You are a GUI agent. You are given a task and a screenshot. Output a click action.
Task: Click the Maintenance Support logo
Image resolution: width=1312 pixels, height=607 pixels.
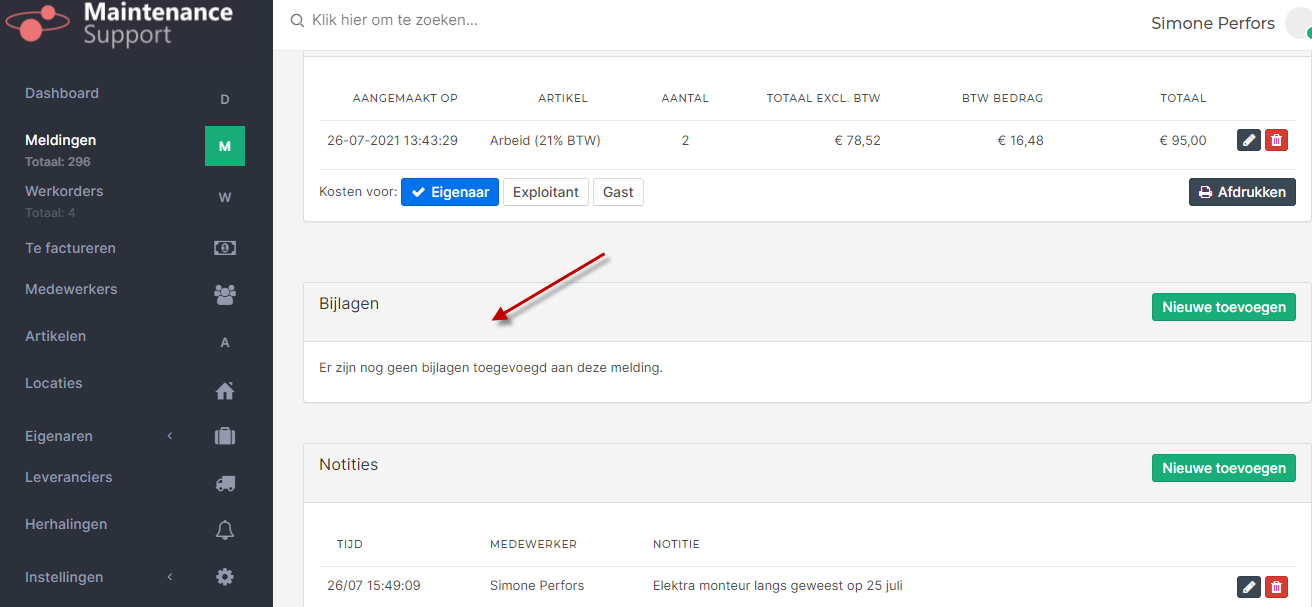click(120, 24)
